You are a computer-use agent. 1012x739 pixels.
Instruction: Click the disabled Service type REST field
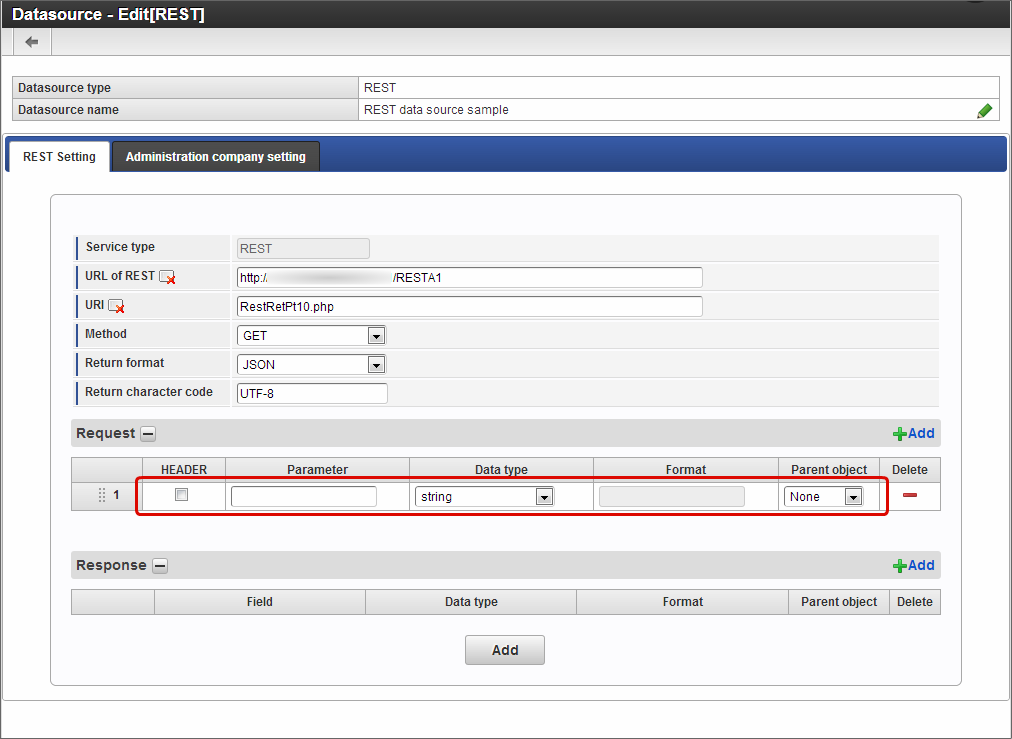303,248
